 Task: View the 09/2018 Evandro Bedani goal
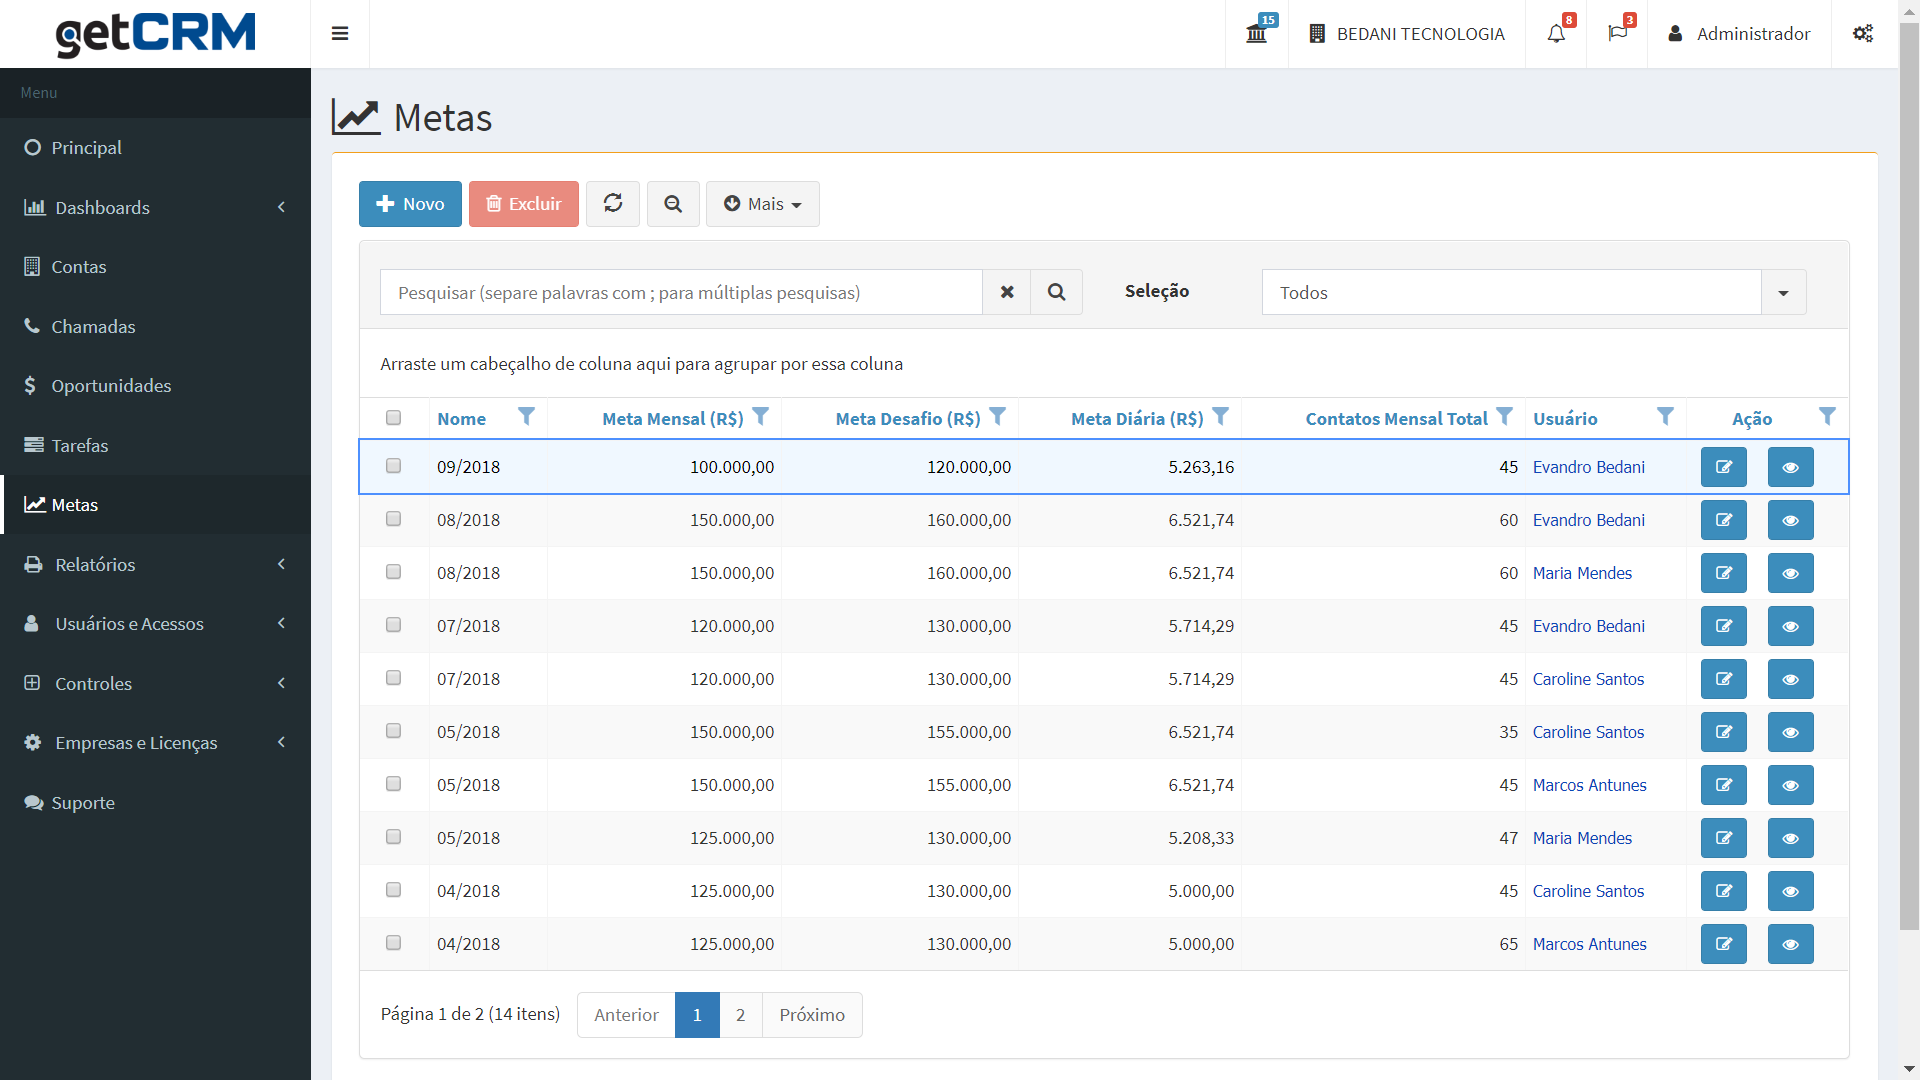click(1791, 467)
